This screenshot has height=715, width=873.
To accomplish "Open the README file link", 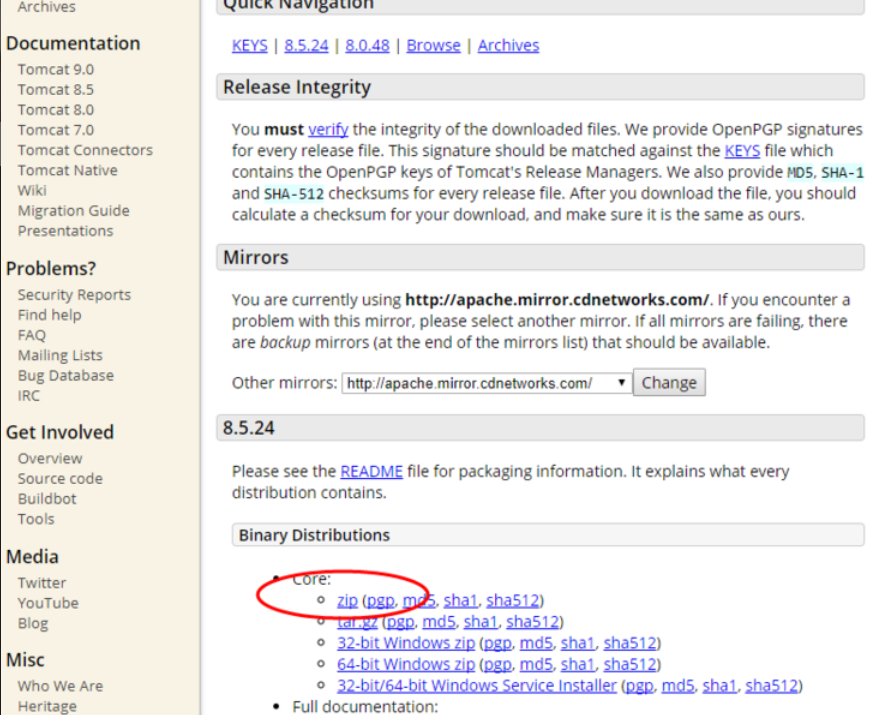I will (371, 471).
